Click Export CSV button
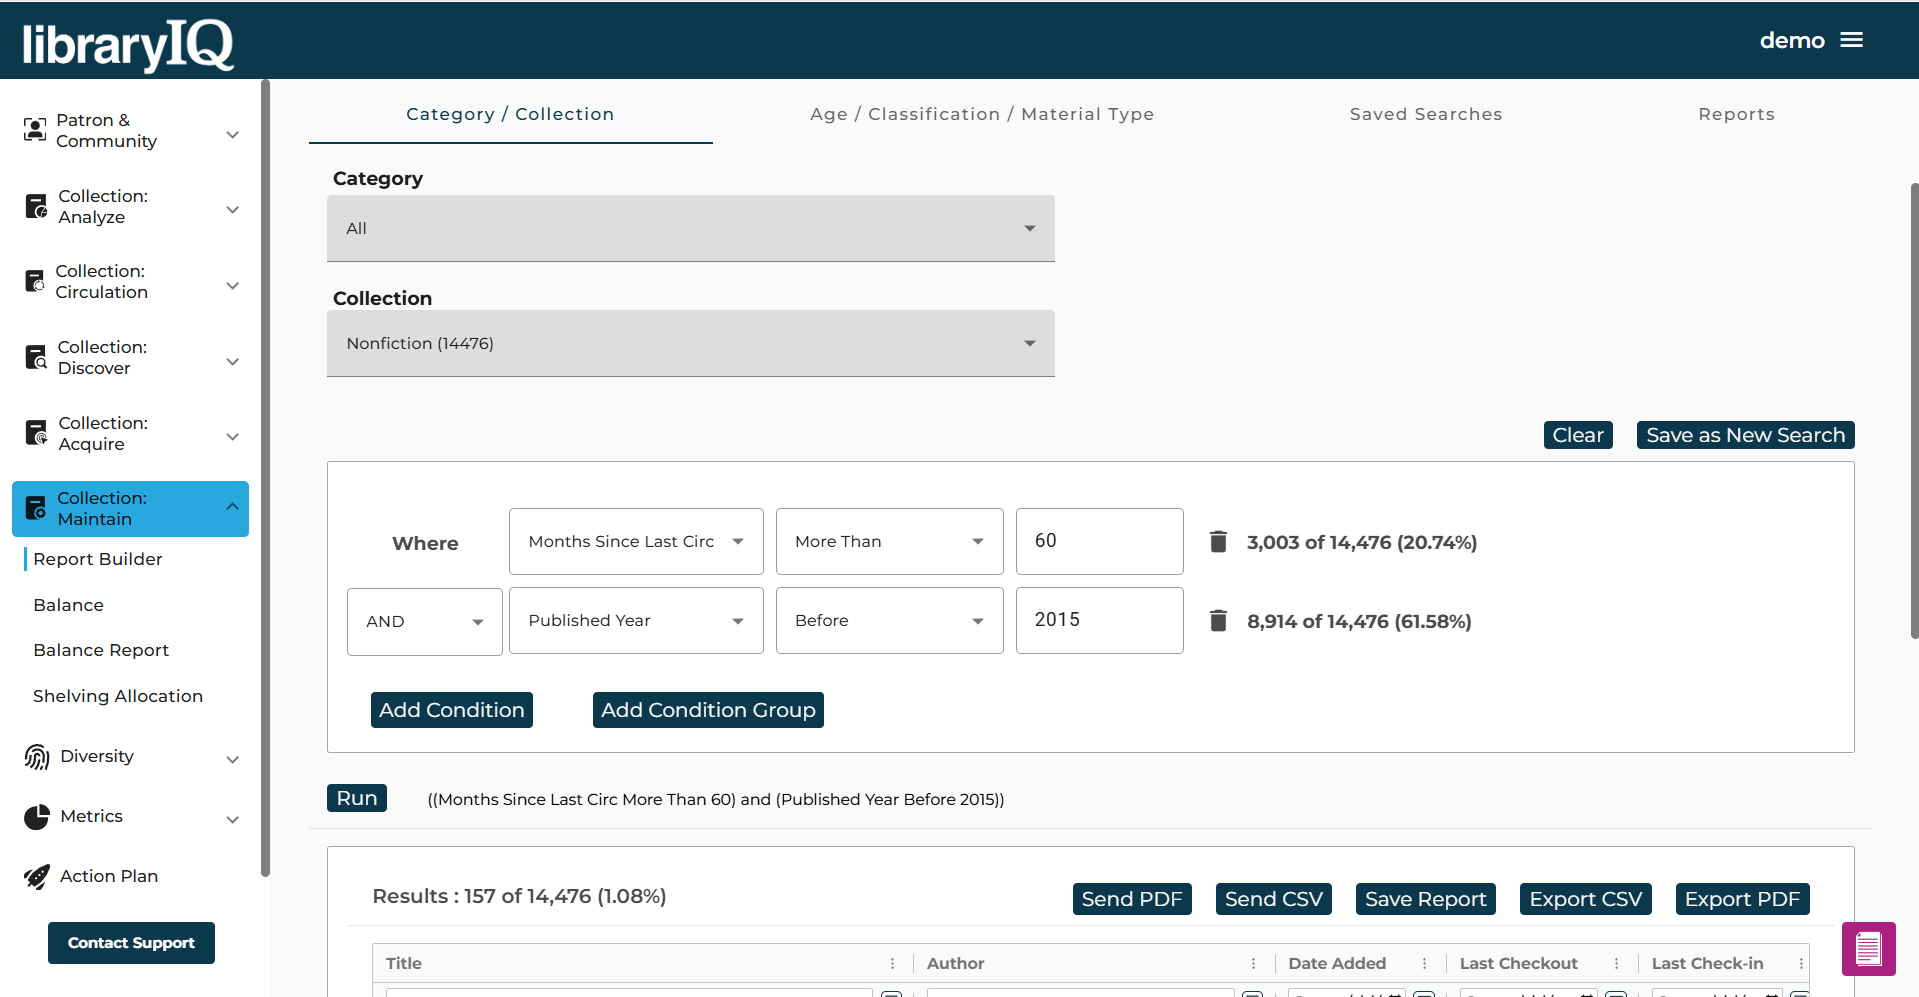Image resolution: width=1919 pixels, height=997 pixels. (1585, 899)
